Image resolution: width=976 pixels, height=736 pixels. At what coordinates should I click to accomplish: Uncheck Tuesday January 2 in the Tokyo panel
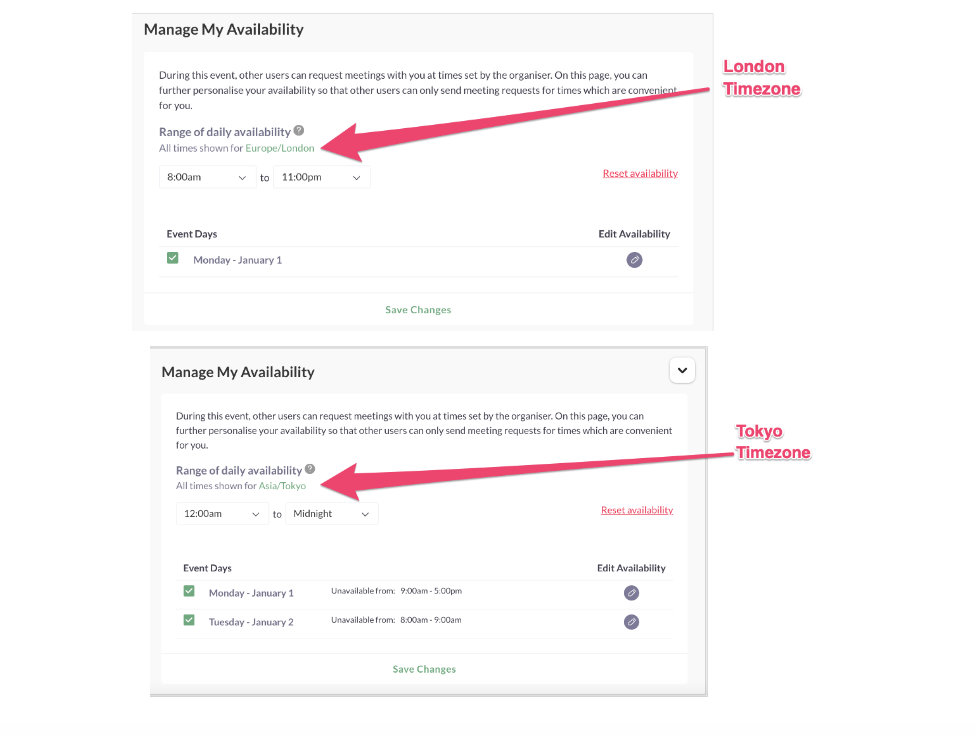pos(189,620)
